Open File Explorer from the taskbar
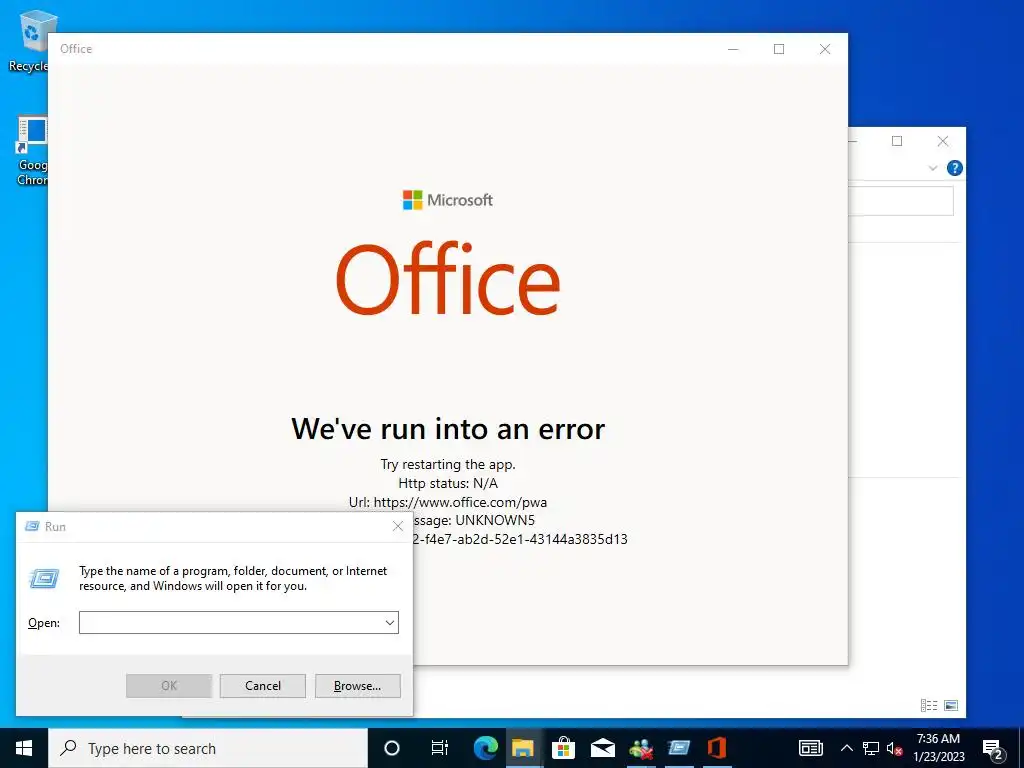The image size is (1024, 768). pyautogui.click(x=523, y=748)
